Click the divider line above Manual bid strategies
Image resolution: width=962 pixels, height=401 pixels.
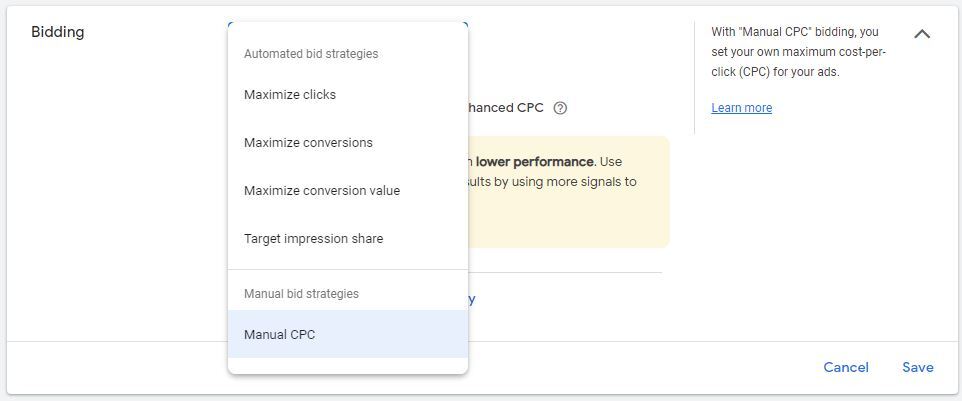click(347, 270)
